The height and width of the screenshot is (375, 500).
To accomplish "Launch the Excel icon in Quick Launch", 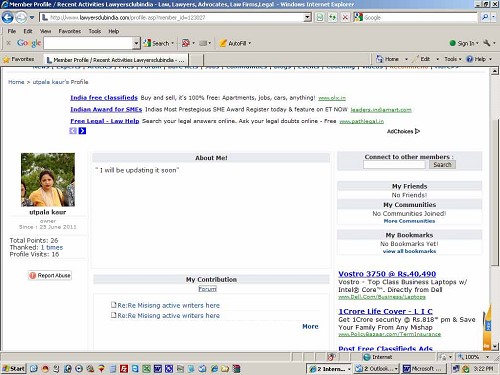I will click(146, 369).
